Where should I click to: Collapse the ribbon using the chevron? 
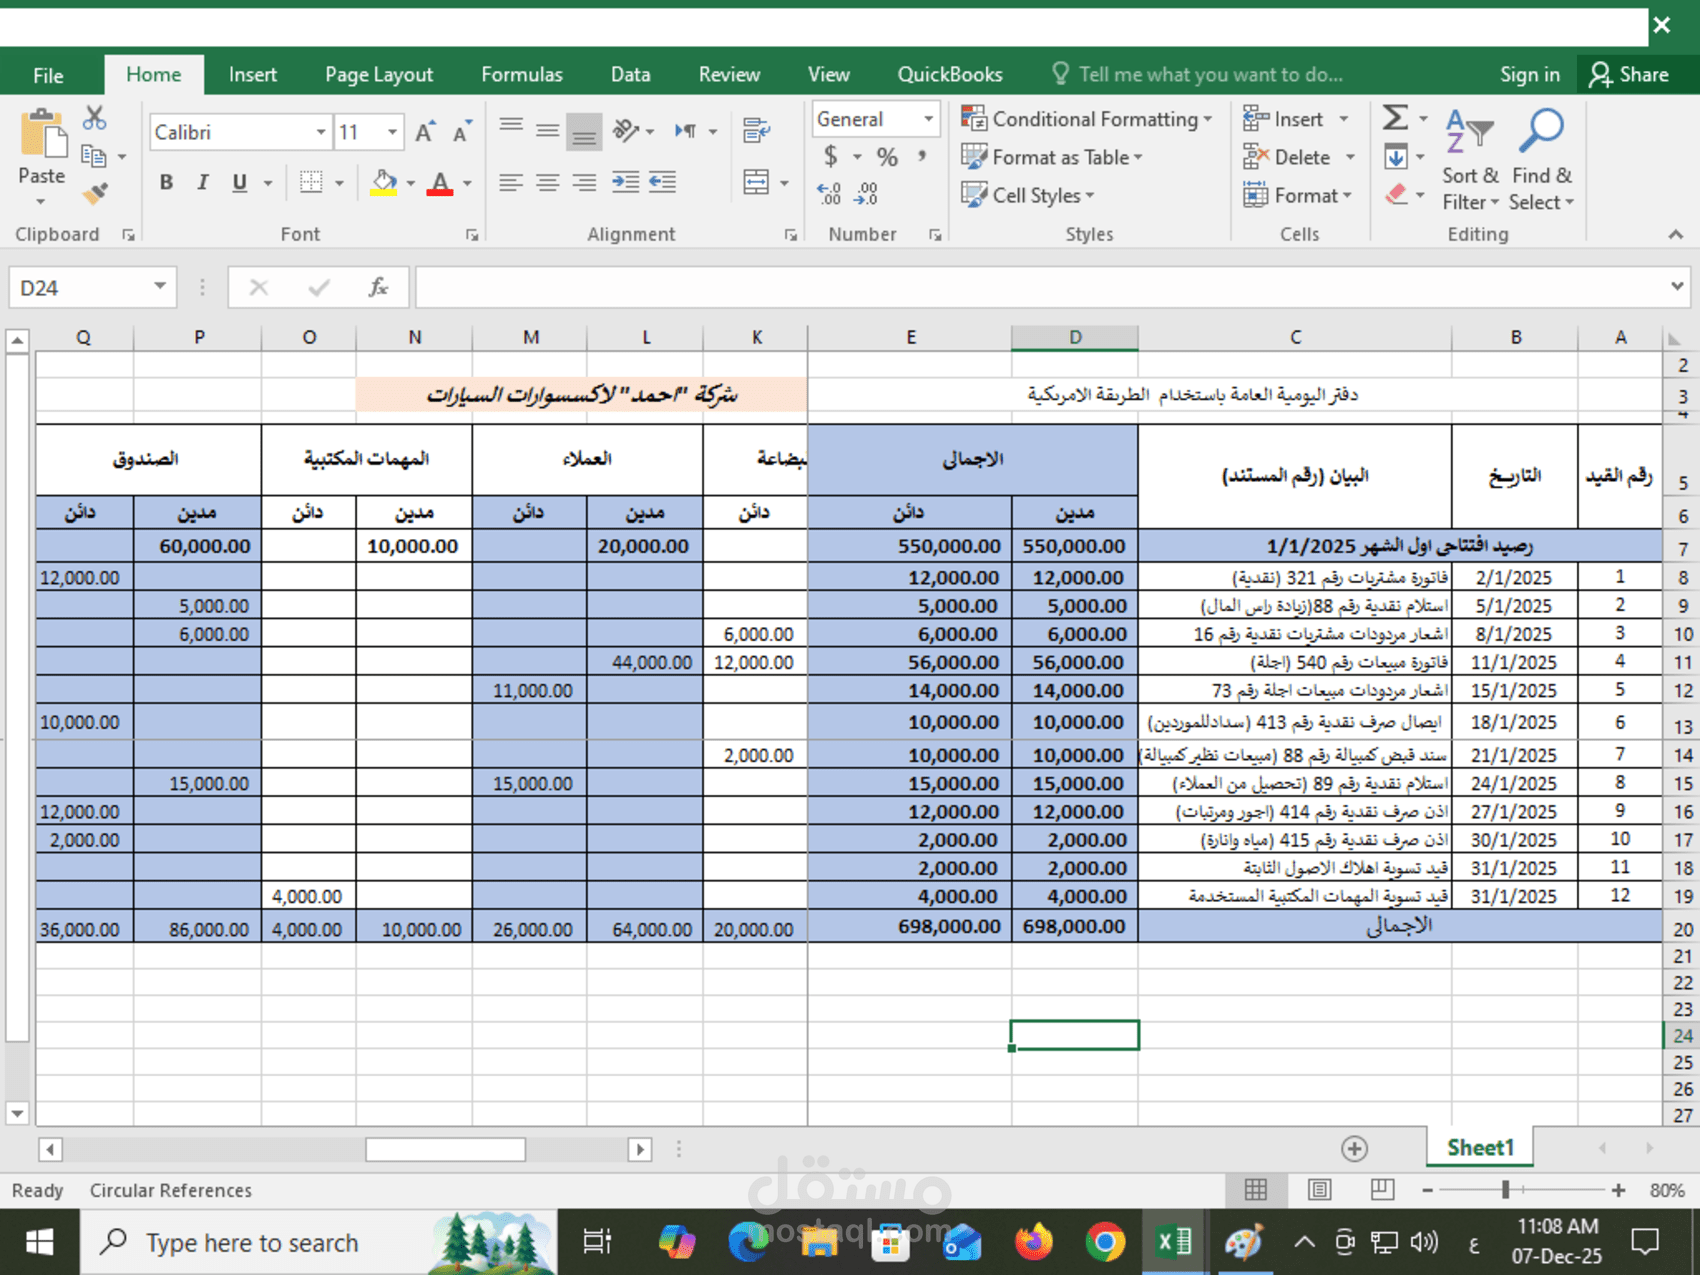(x=1676, y=234)
